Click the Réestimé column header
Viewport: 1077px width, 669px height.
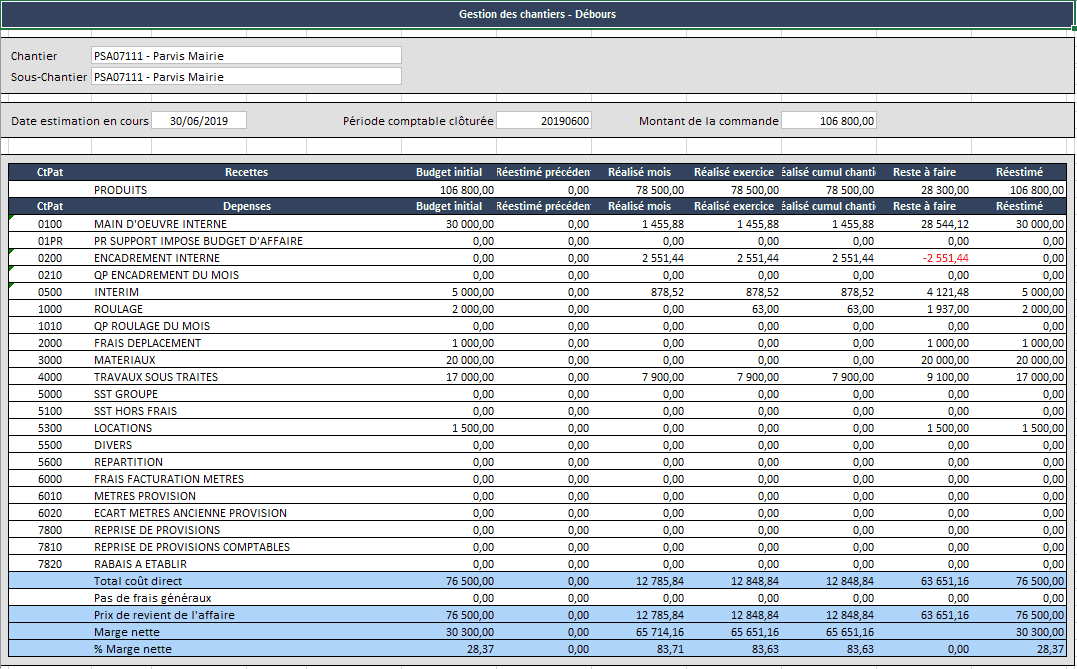click(x=1018, y=172)
